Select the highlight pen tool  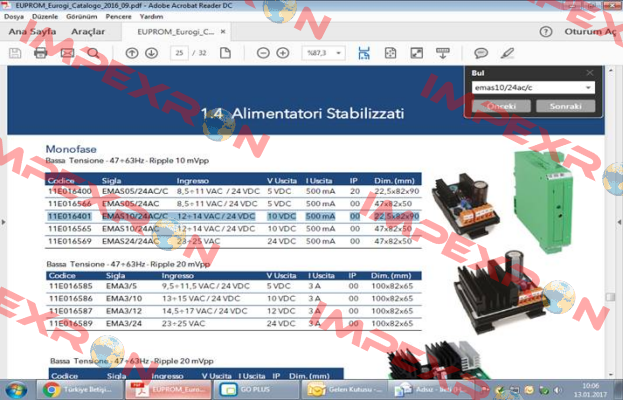507,53
